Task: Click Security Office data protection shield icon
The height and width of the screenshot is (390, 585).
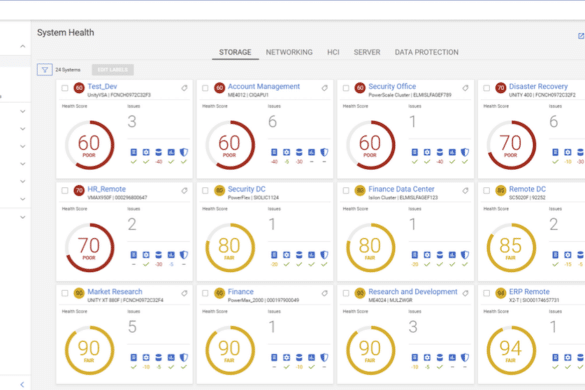Action: (x=464, y=152)
